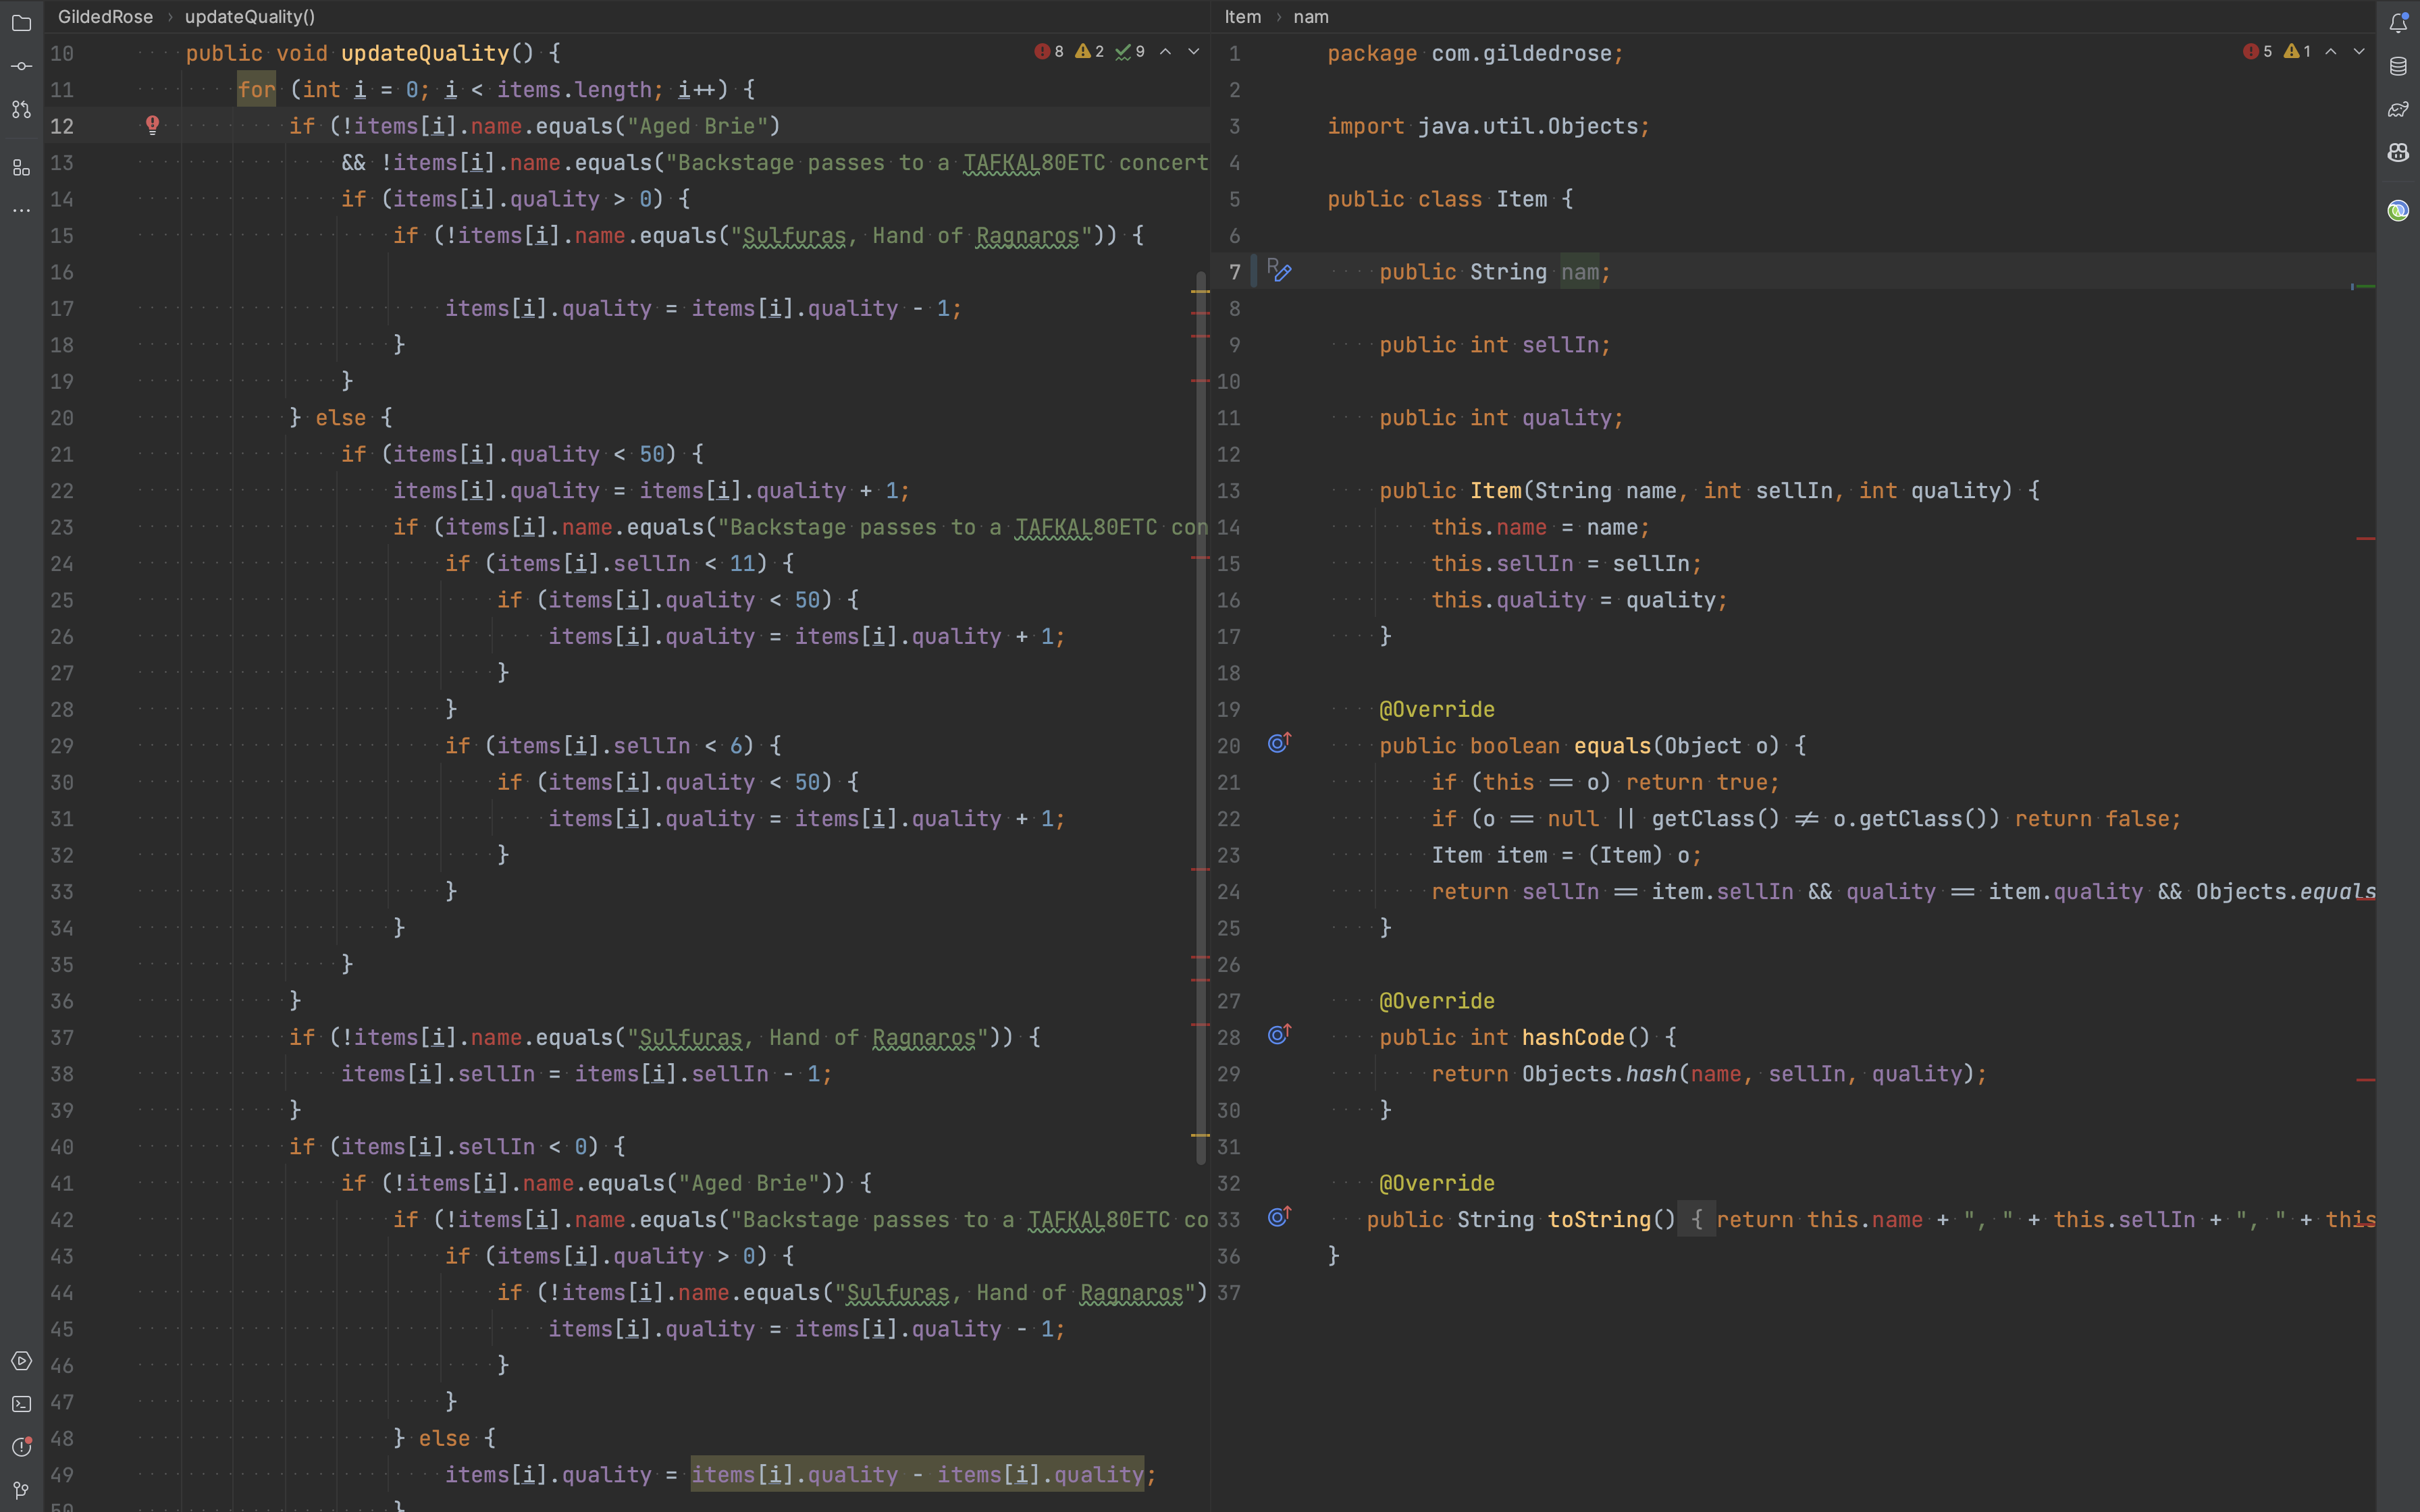
Task: Open the Pull Requests tool window
Action: pos(22,110)
